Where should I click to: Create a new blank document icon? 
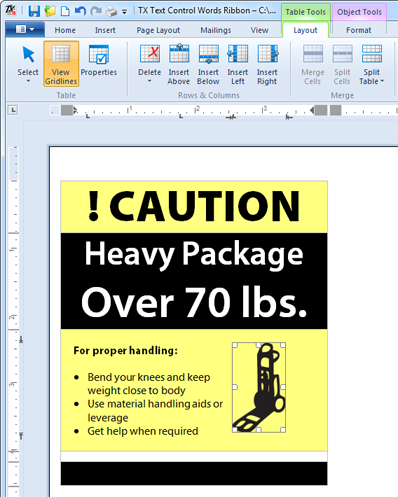(x=65, y=11)
